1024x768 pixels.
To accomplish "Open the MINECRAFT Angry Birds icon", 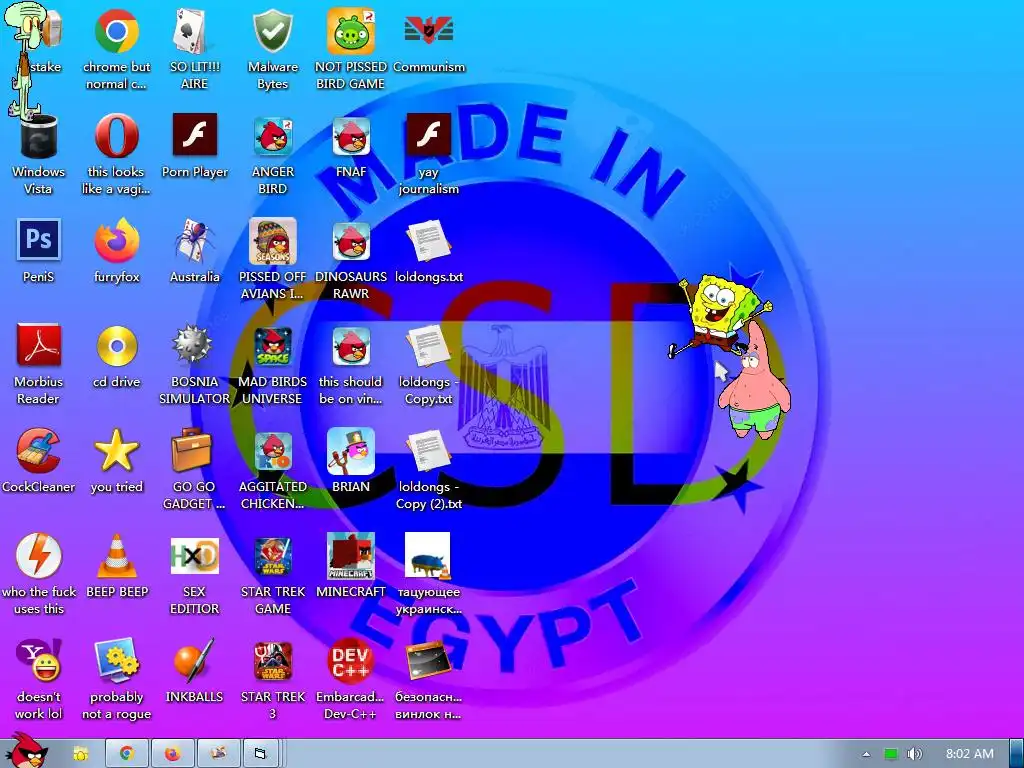I will coord(351,556).
